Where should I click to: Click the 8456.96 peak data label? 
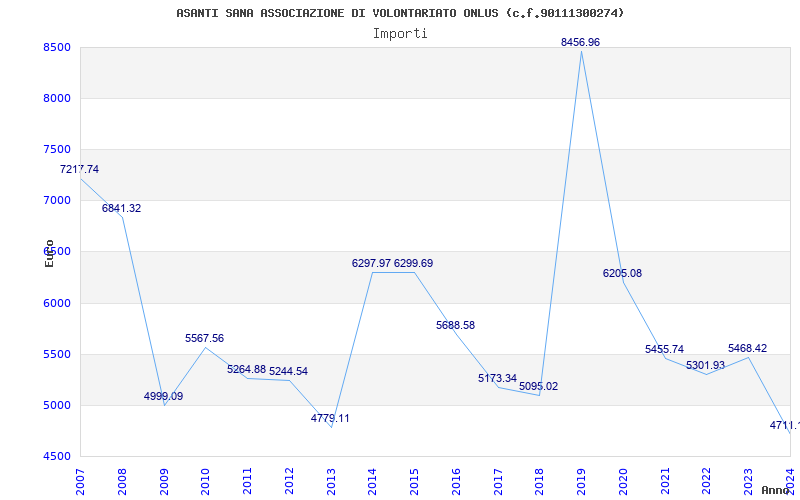[x=580, y=42]
